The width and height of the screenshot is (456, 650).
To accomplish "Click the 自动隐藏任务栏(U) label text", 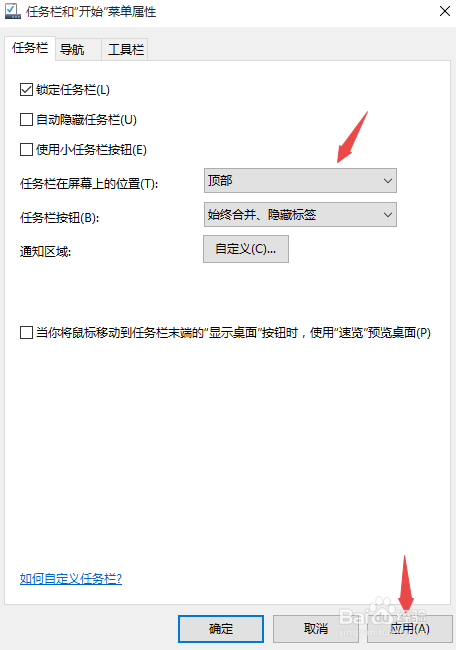I will pos(86,119).
